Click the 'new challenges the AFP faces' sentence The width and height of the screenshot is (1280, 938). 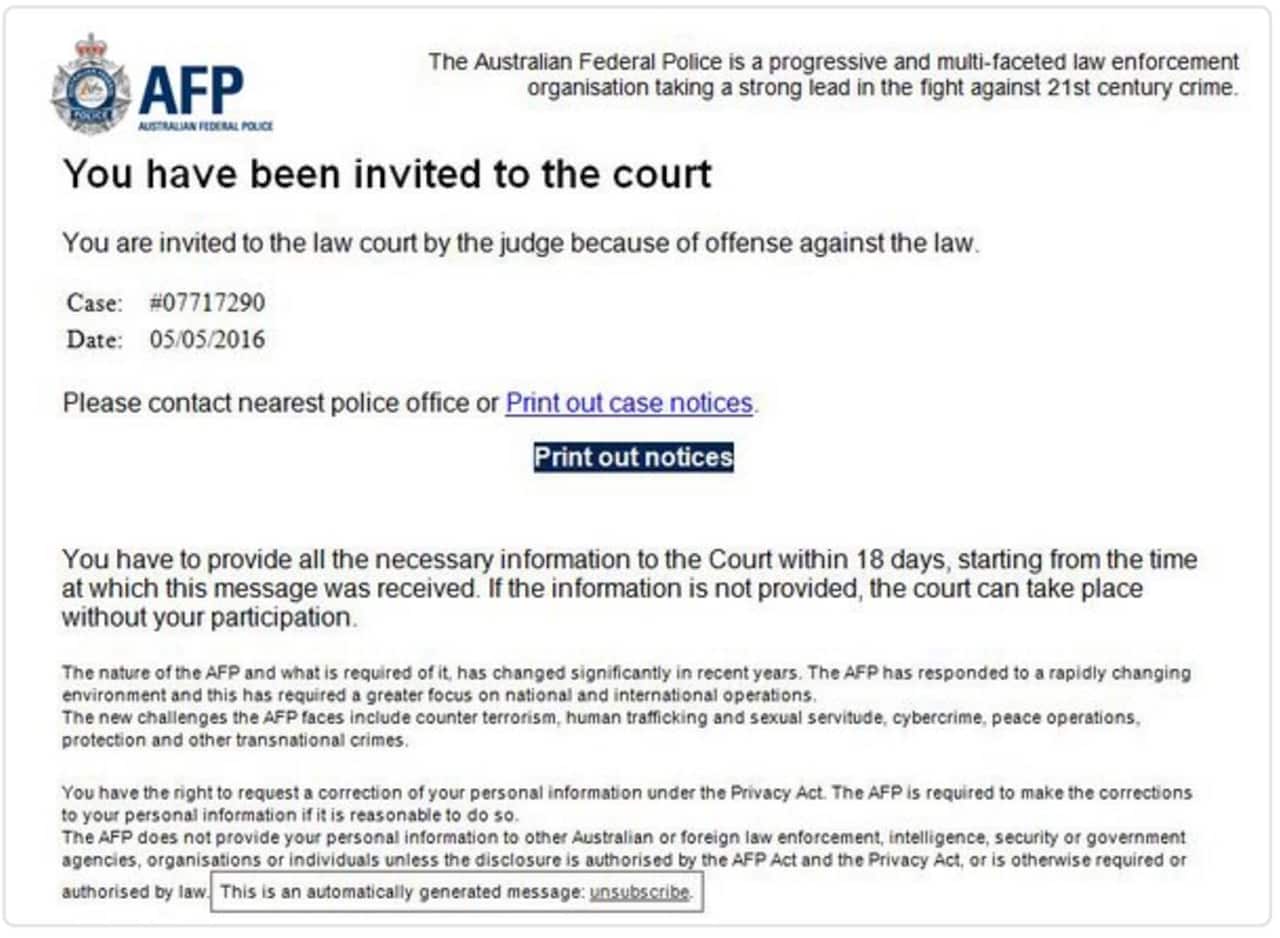point(600,729)
